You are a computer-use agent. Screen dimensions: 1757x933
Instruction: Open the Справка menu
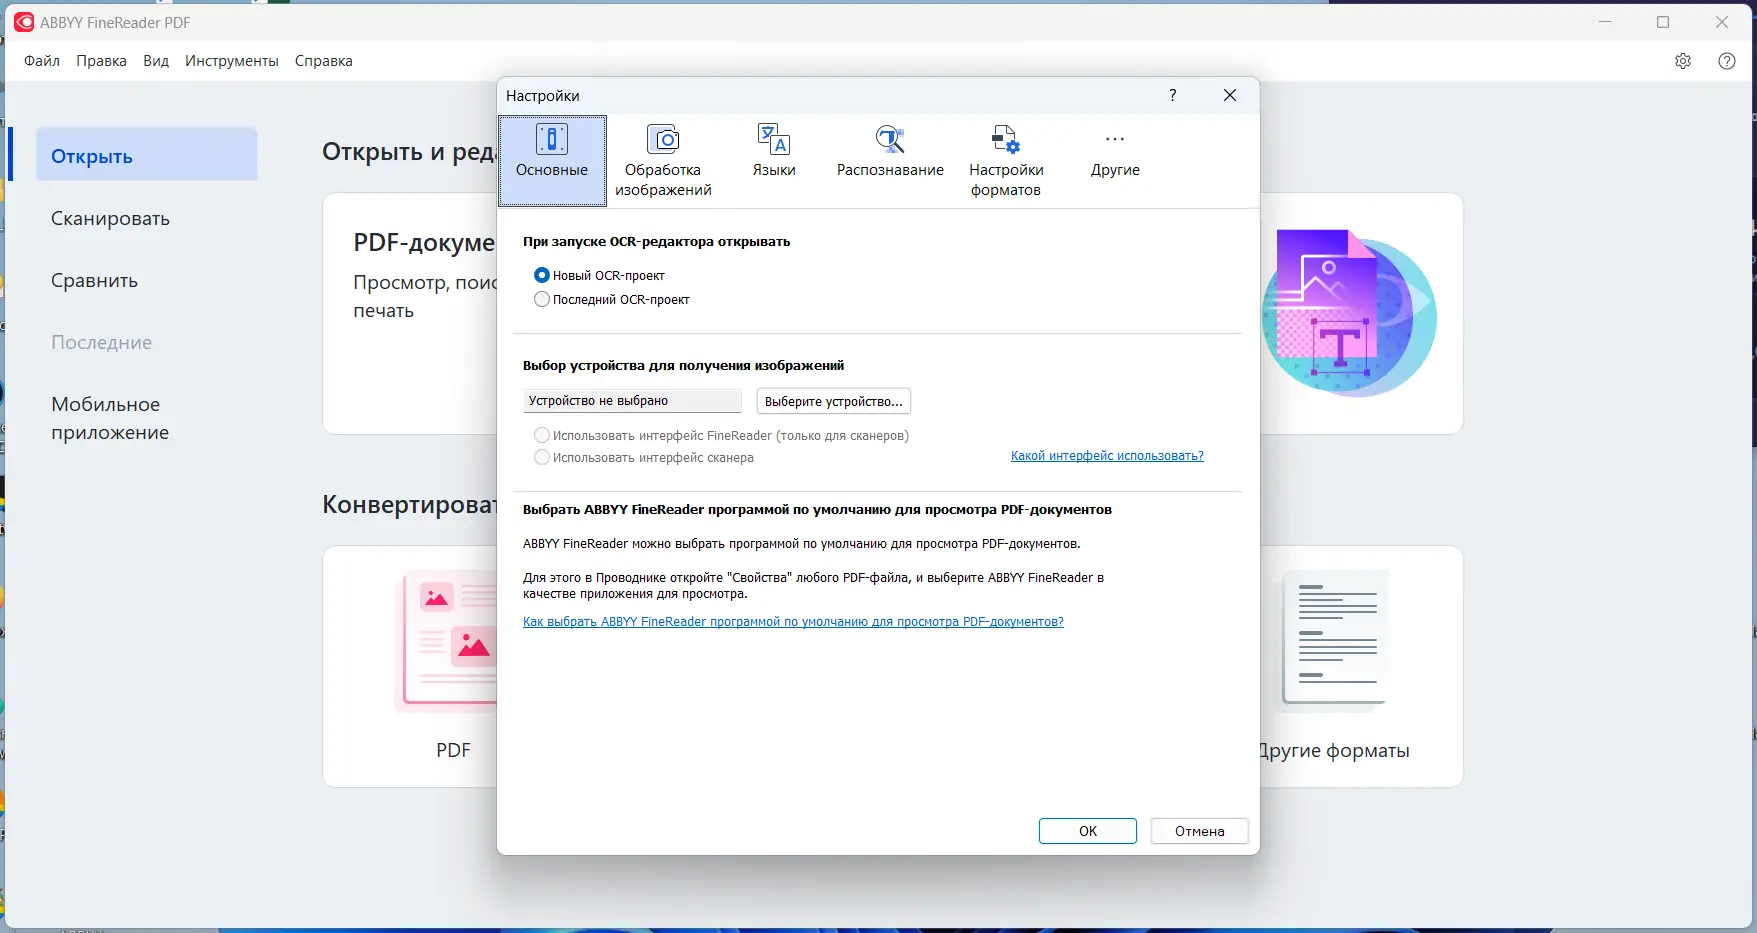coord(324,61)
